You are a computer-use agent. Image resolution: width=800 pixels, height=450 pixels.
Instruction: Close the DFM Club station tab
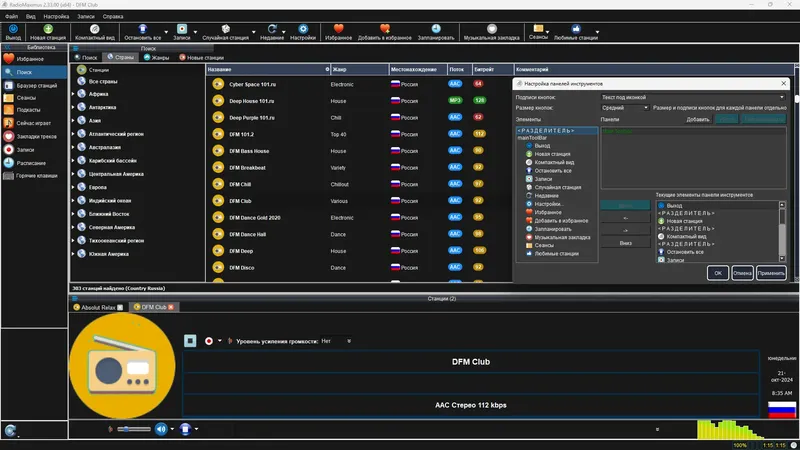click(x=171, y=307)
